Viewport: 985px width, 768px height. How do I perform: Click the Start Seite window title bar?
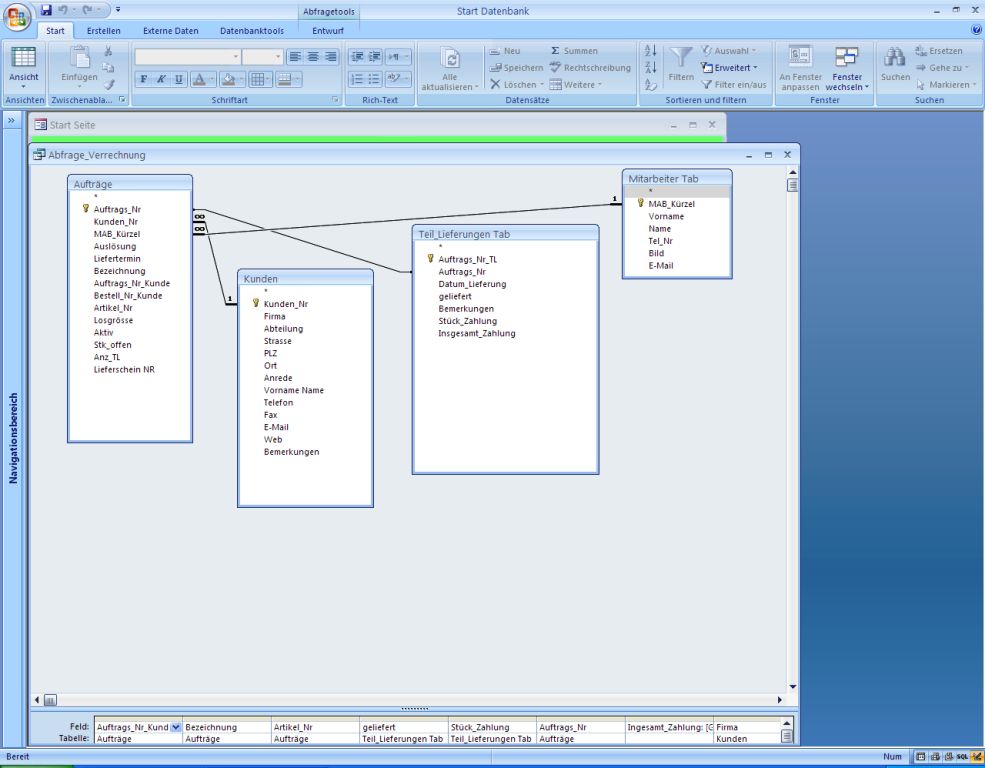click(x=377, y=125)
